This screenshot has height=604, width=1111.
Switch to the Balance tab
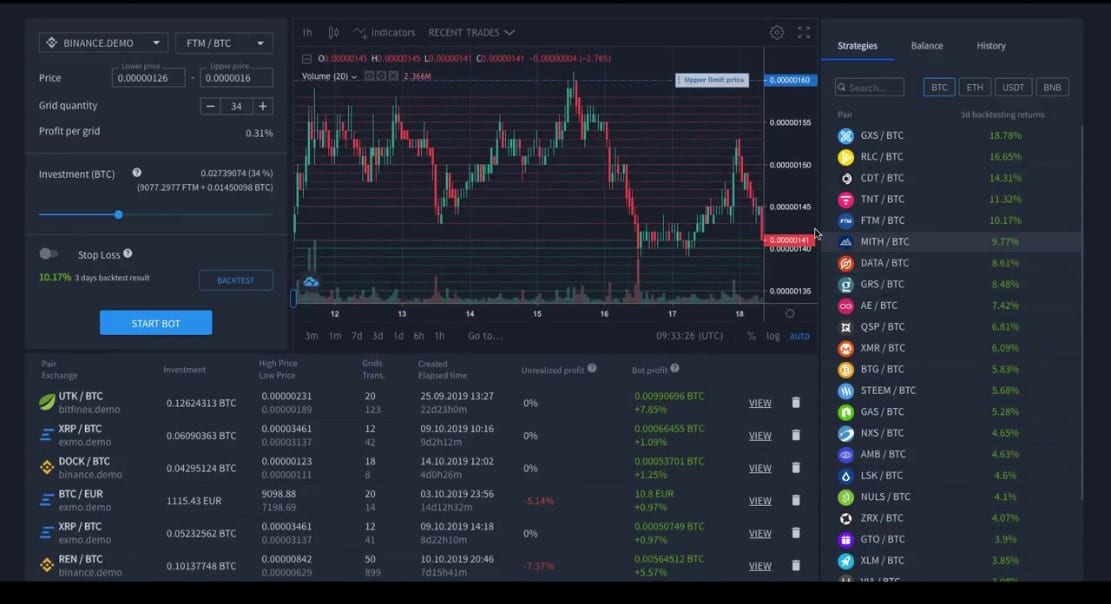pyautogui.click(x=927, y=45)
